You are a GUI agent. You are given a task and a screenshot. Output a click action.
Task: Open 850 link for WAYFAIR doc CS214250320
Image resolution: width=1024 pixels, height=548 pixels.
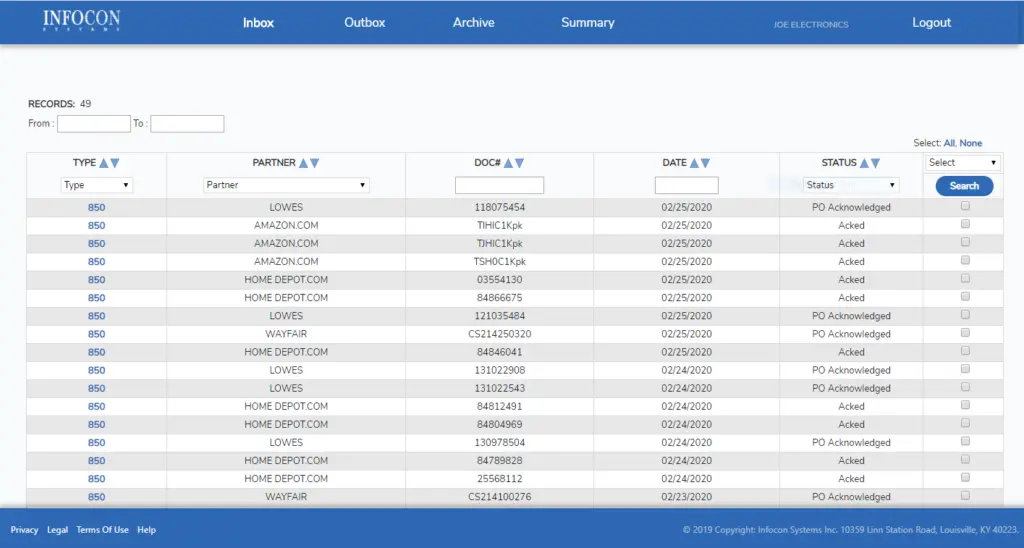point(97,334)
